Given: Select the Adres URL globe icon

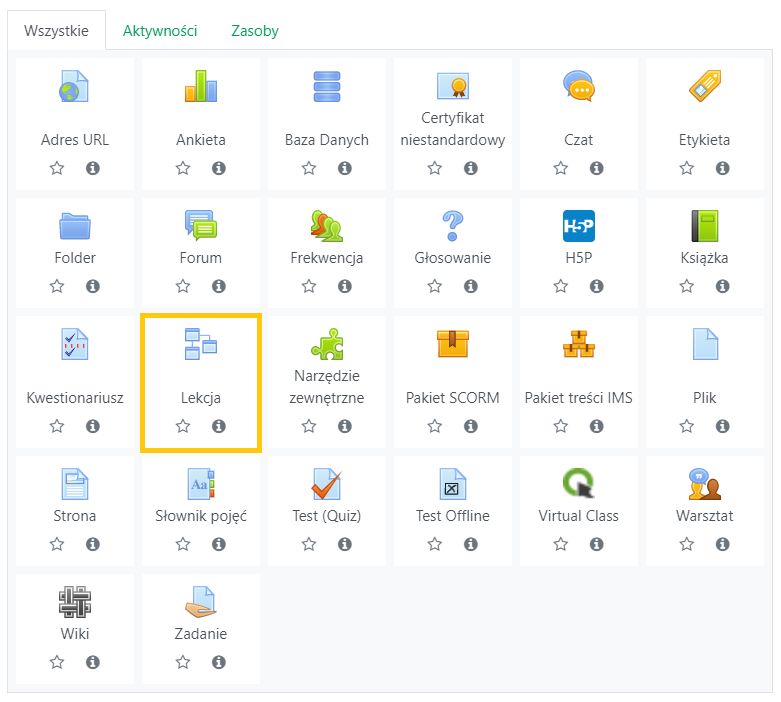Looking at the screenshot, I should pos(74,86).
